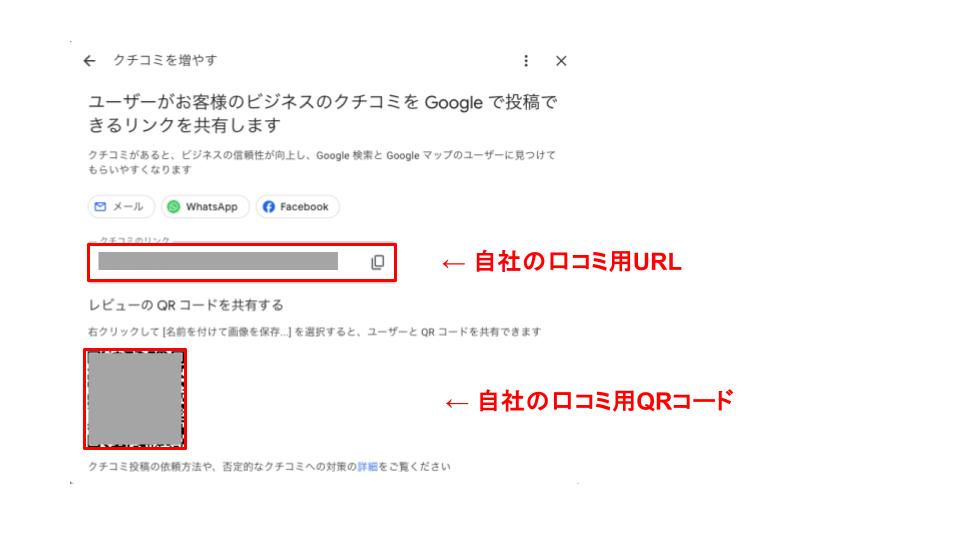Open the three-dot more options menu
The height and width of the screenshot is (540, 960).
pyautogui.click(x=526, y=61)
